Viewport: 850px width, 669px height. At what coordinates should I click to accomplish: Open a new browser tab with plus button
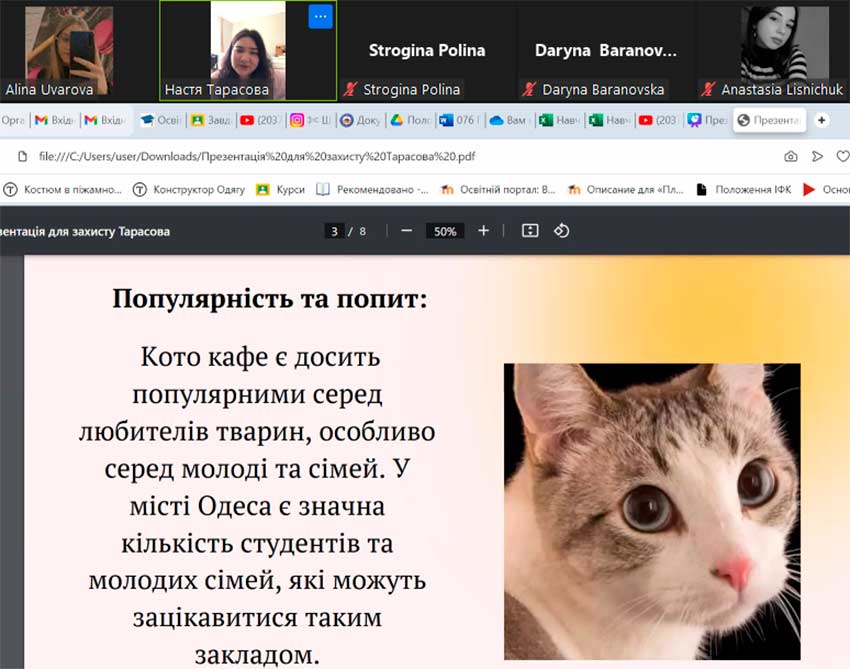pyautogui.click(x=822, y=120)
